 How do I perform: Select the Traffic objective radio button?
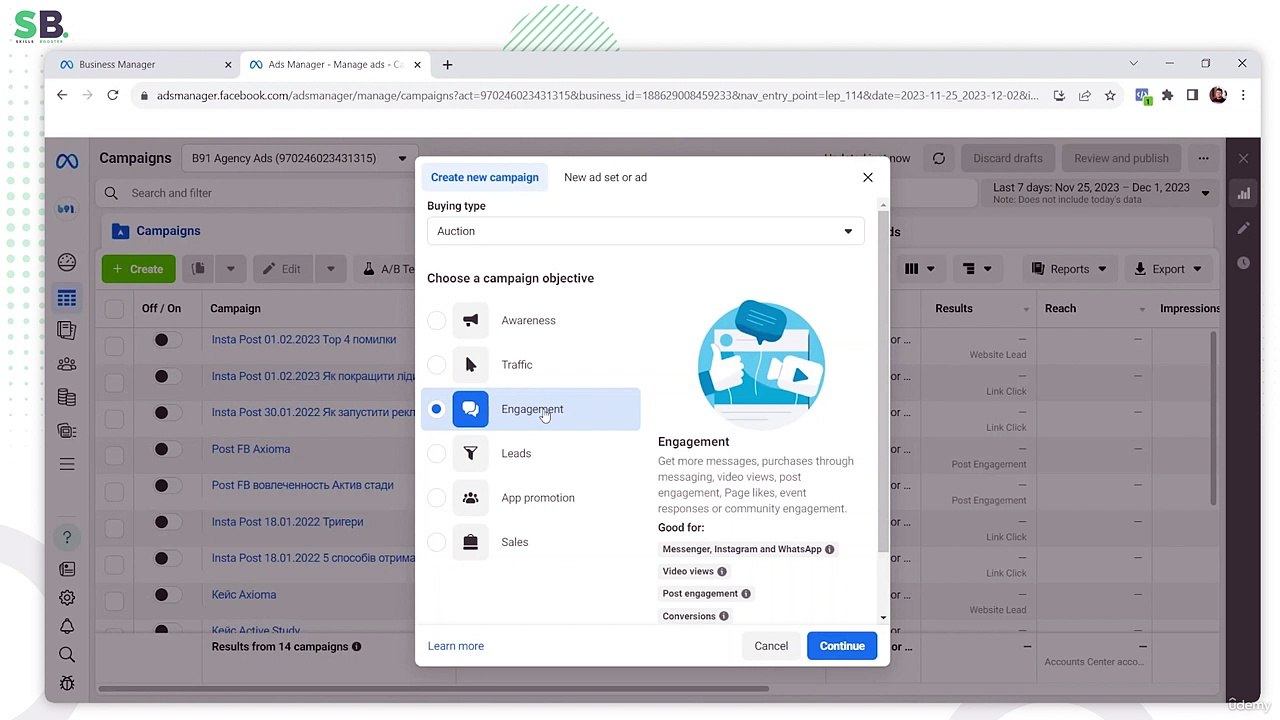click(436, 365)
